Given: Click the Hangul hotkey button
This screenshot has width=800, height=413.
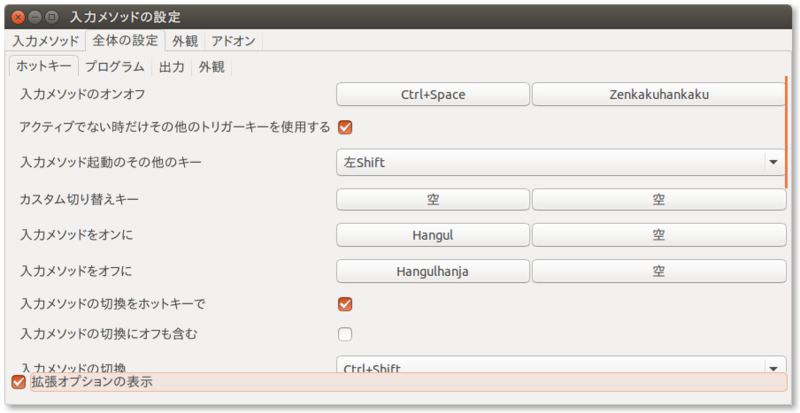Looking at the screenshot, I should pyautogui.click(x=433, y=235).
